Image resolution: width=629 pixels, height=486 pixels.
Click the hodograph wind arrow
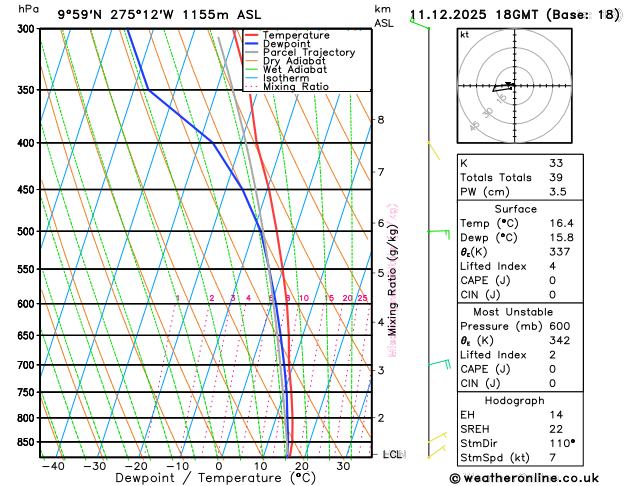[x=503, y=87]
